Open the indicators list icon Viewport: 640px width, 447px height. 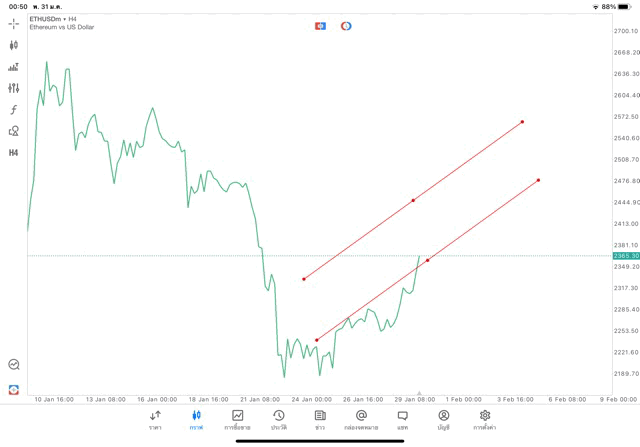(x=14, y=67)
